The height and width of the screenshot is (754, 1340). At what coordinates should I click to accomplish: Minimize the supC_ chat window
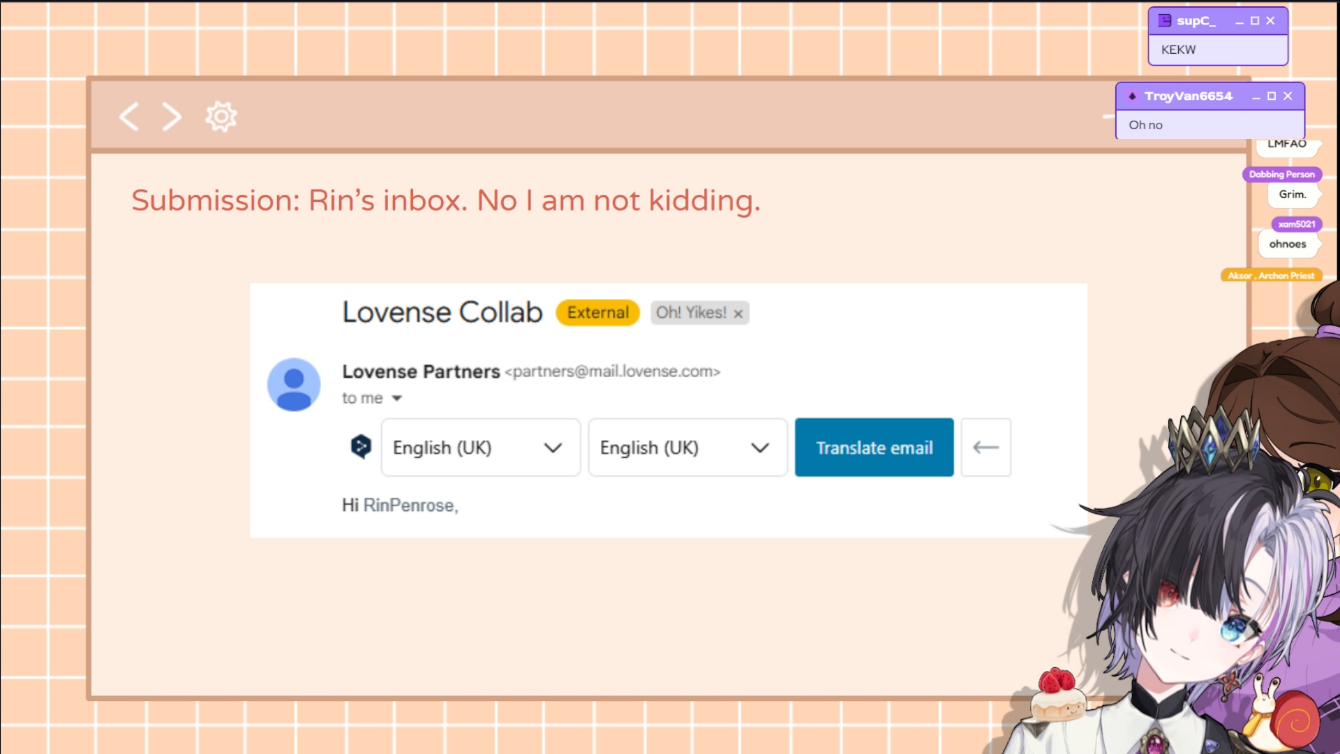1240,21
